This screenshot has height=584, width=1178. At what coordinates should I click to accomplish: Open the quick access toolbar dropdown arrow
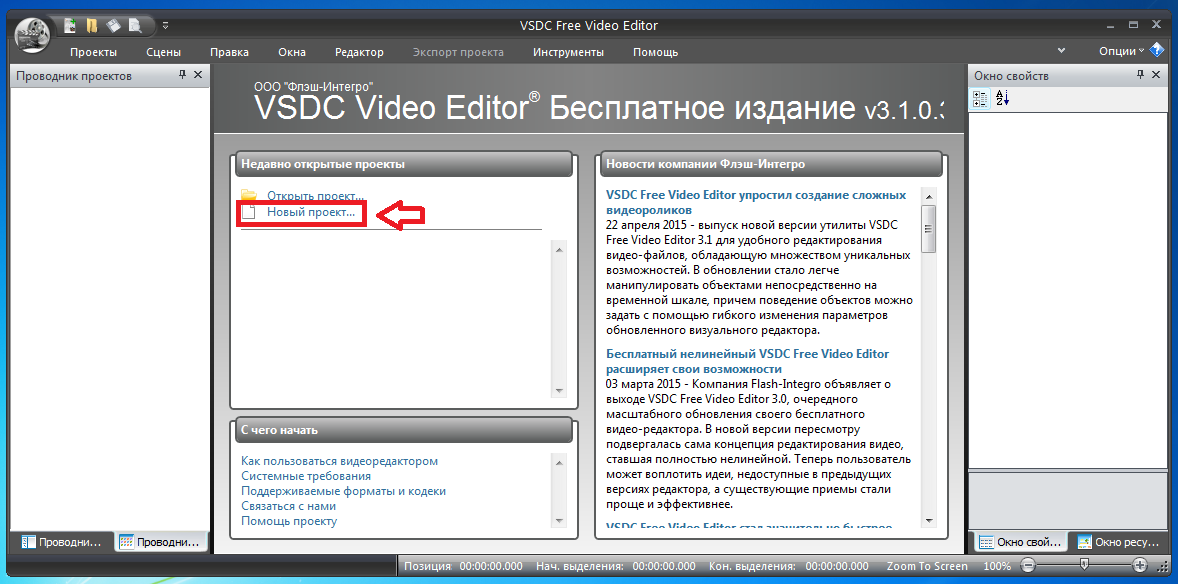pyautogui.click(x=165, y=25)
